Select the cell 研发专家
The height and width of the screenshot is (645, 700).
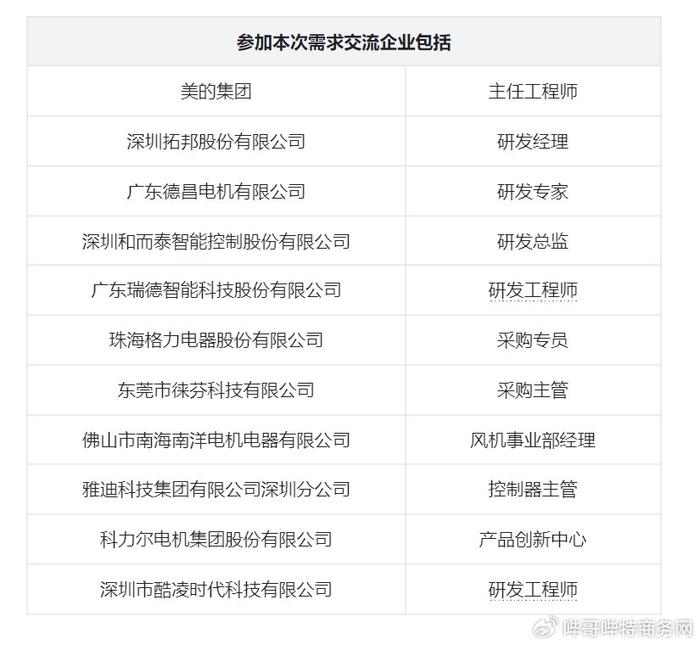533,191
